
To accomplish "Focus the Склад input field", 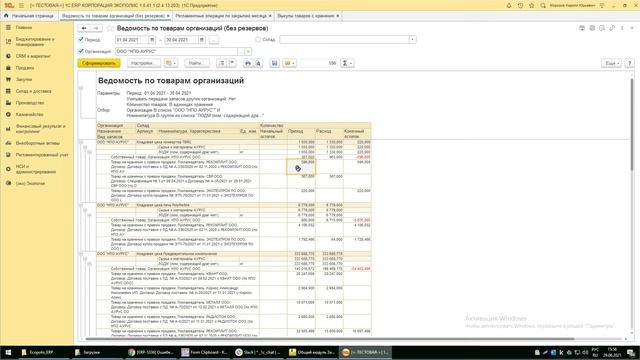I will coord(344,40).
